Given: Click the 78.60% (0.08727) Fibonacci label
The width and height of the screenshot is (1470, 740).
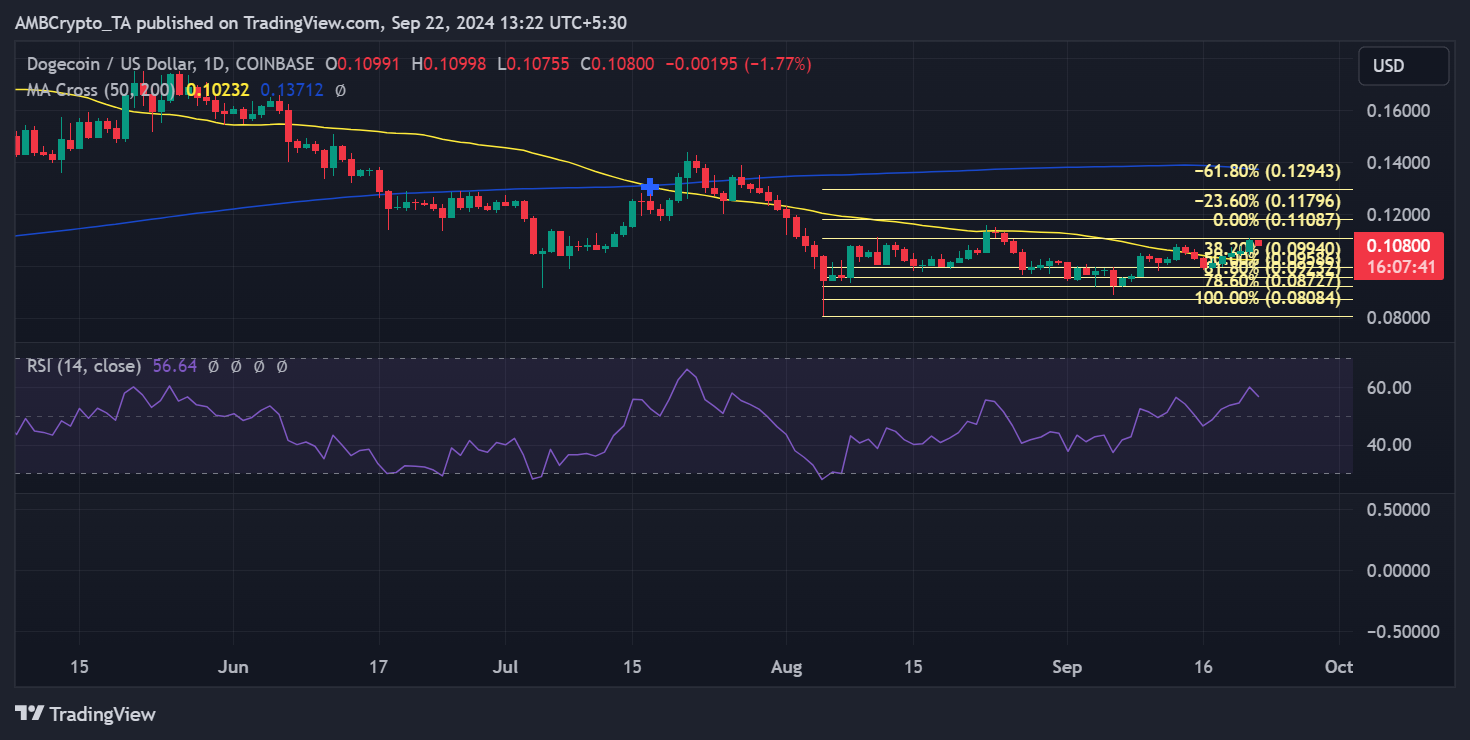Looking at the screenshot, I should coord(1271,283).
